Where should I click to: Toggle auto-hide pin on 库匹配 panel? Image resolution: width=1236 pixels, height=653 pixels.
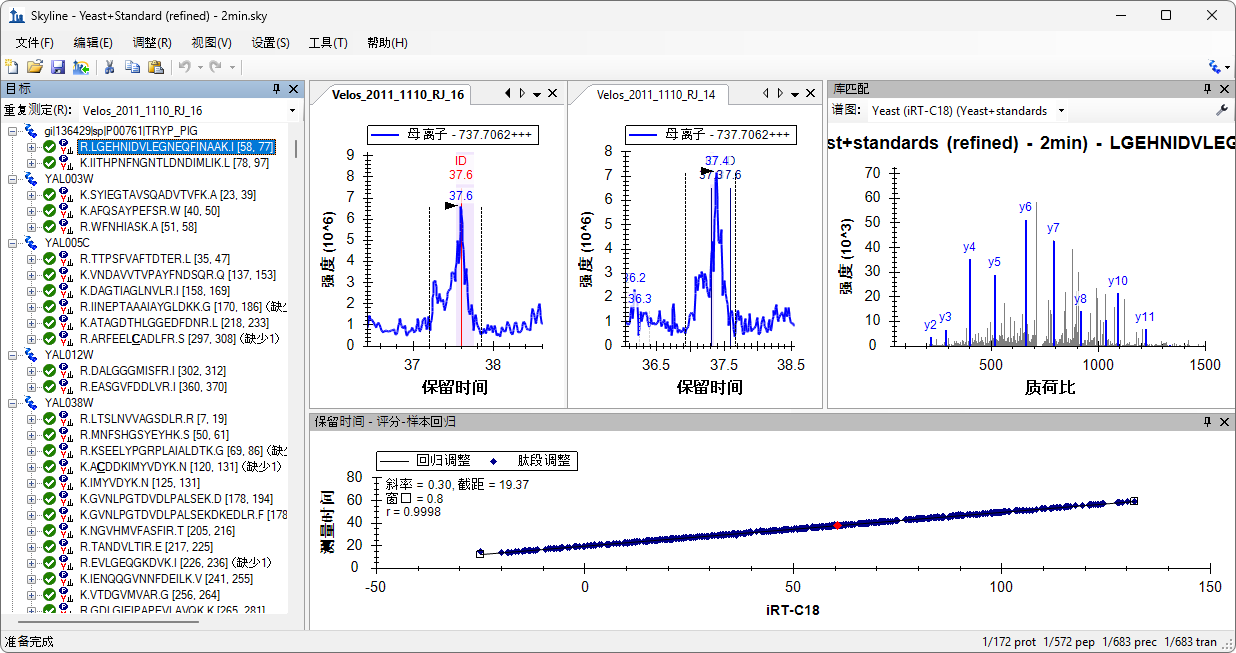[x=1207, y=89]
